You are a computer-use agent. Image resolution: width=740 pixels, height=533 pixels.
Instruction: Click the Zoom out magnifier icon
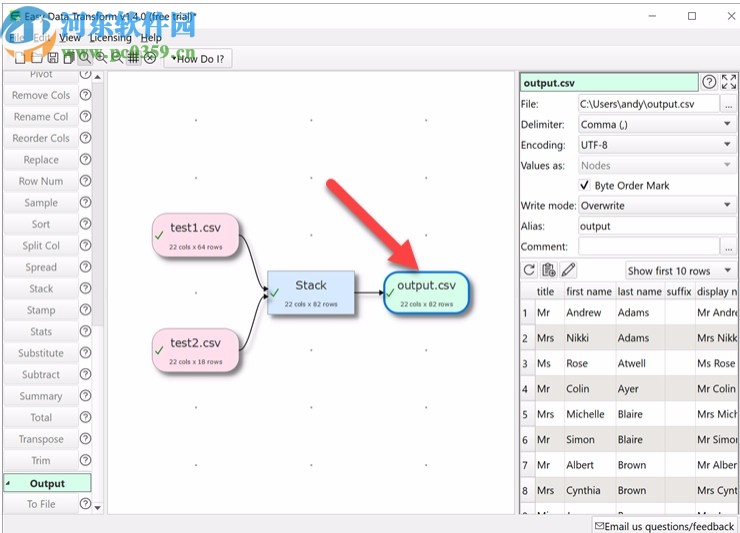[117, 58]
